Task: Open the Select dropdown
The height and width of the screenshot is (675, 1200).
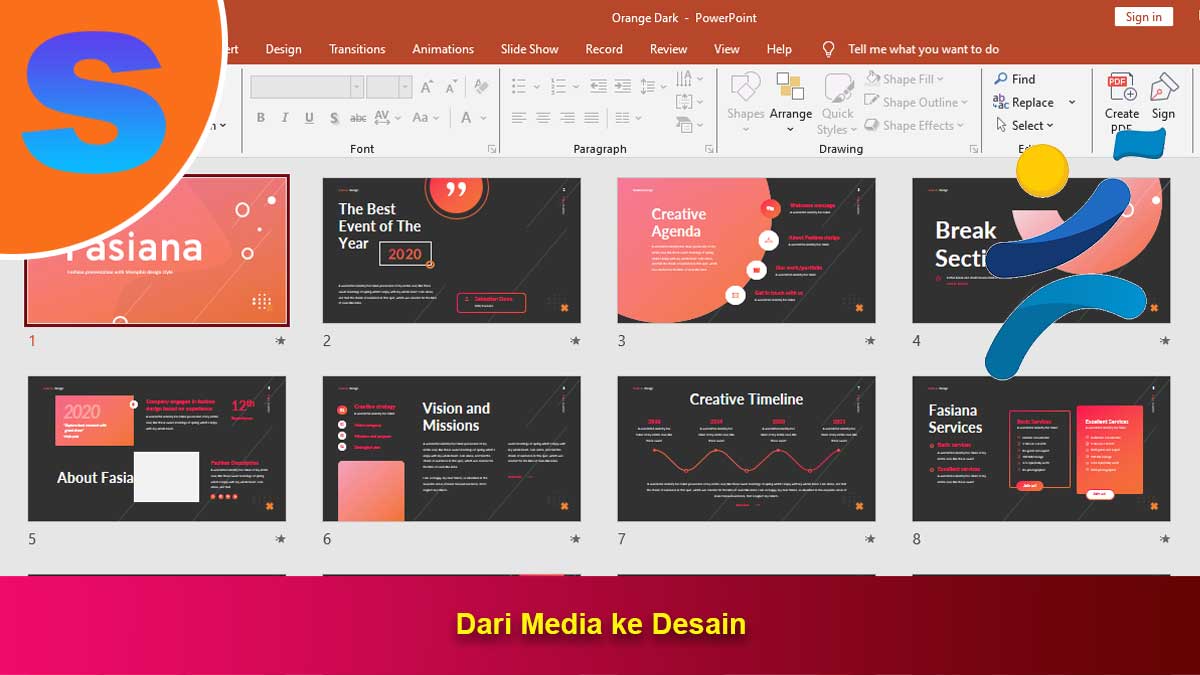Action: click(x=1025, y=126)
